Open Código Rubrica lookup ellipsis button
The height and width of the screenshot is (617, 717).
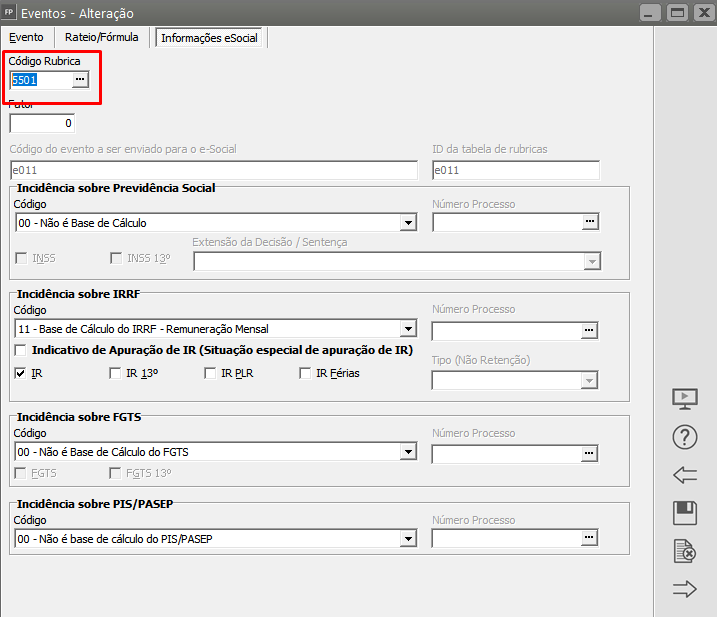coord(80,80)
